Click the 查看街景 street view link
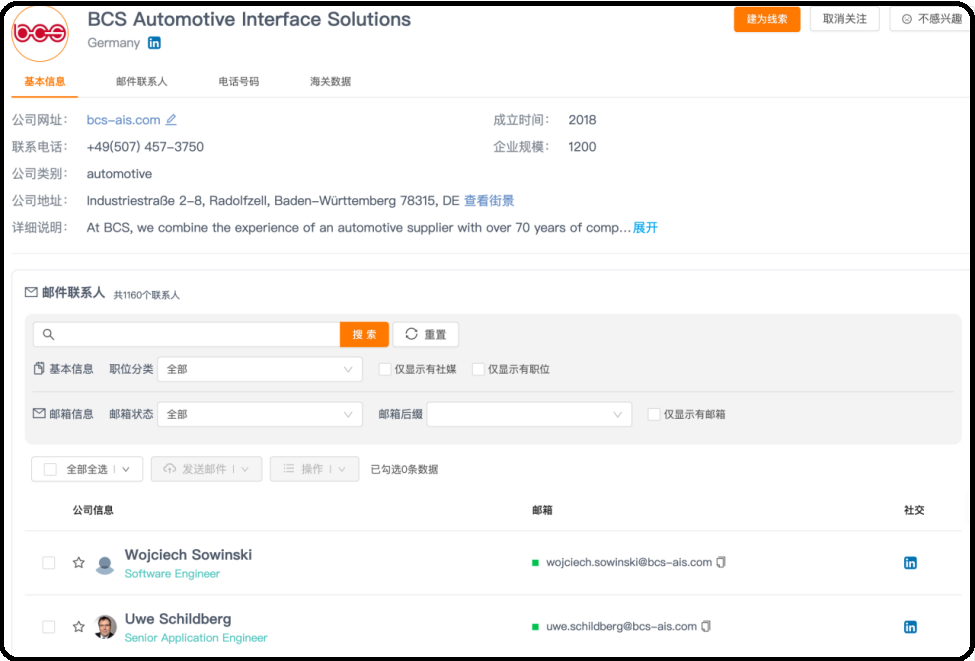 (x=489, y=201)
